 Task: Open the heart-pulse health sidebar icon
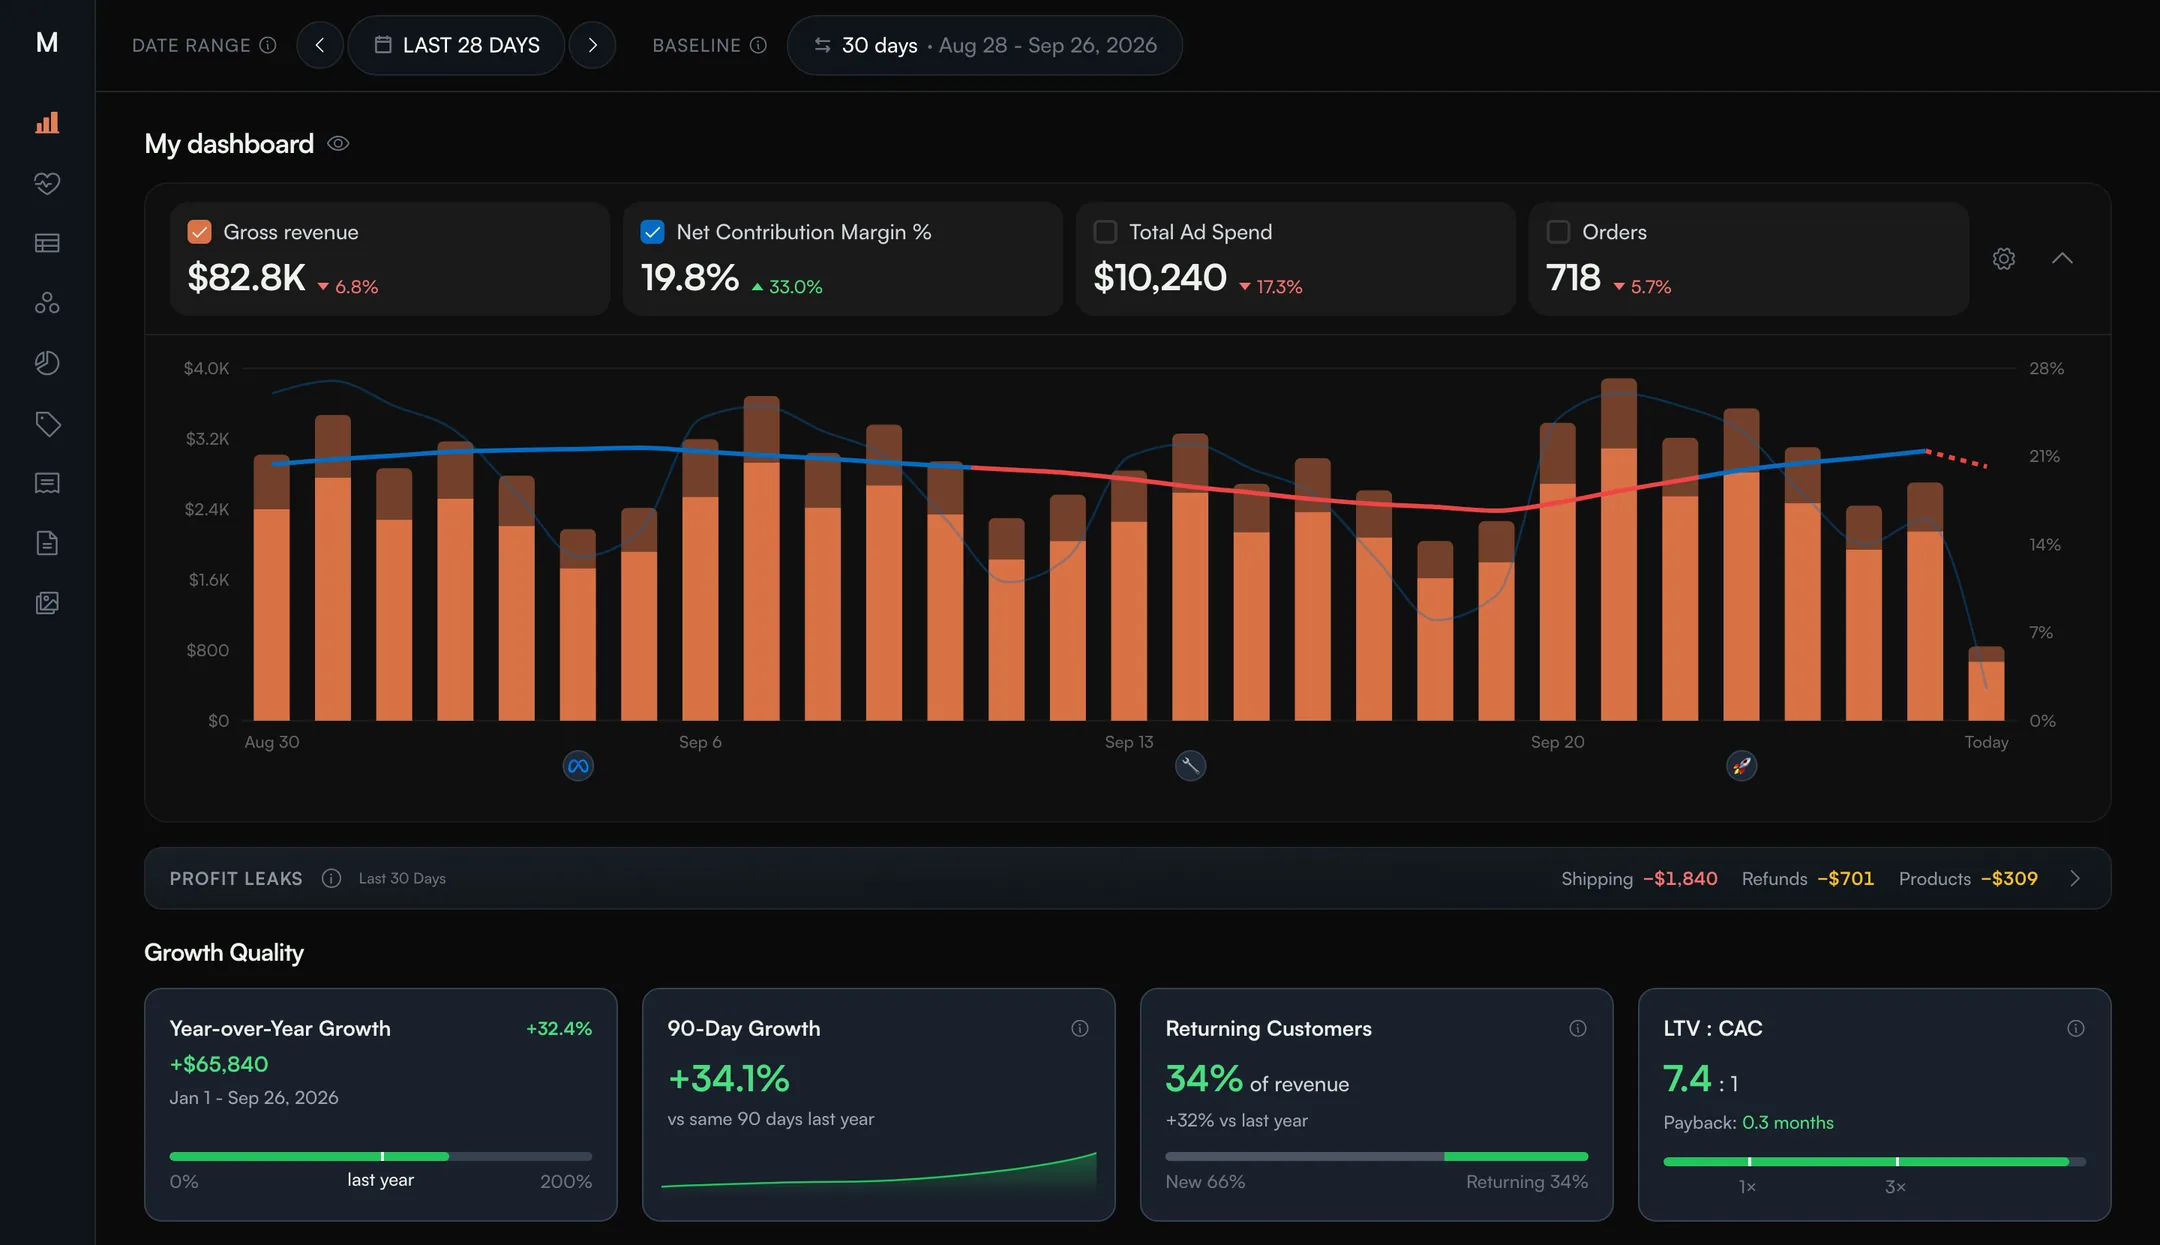(x=47, y=183)
